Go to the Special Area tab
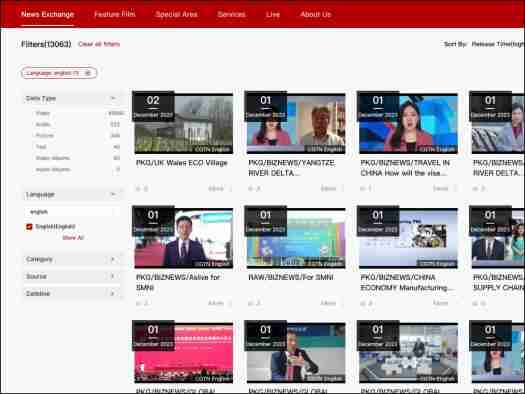The width and height of the screenshot is (525, 394). [x=176, y=14]
